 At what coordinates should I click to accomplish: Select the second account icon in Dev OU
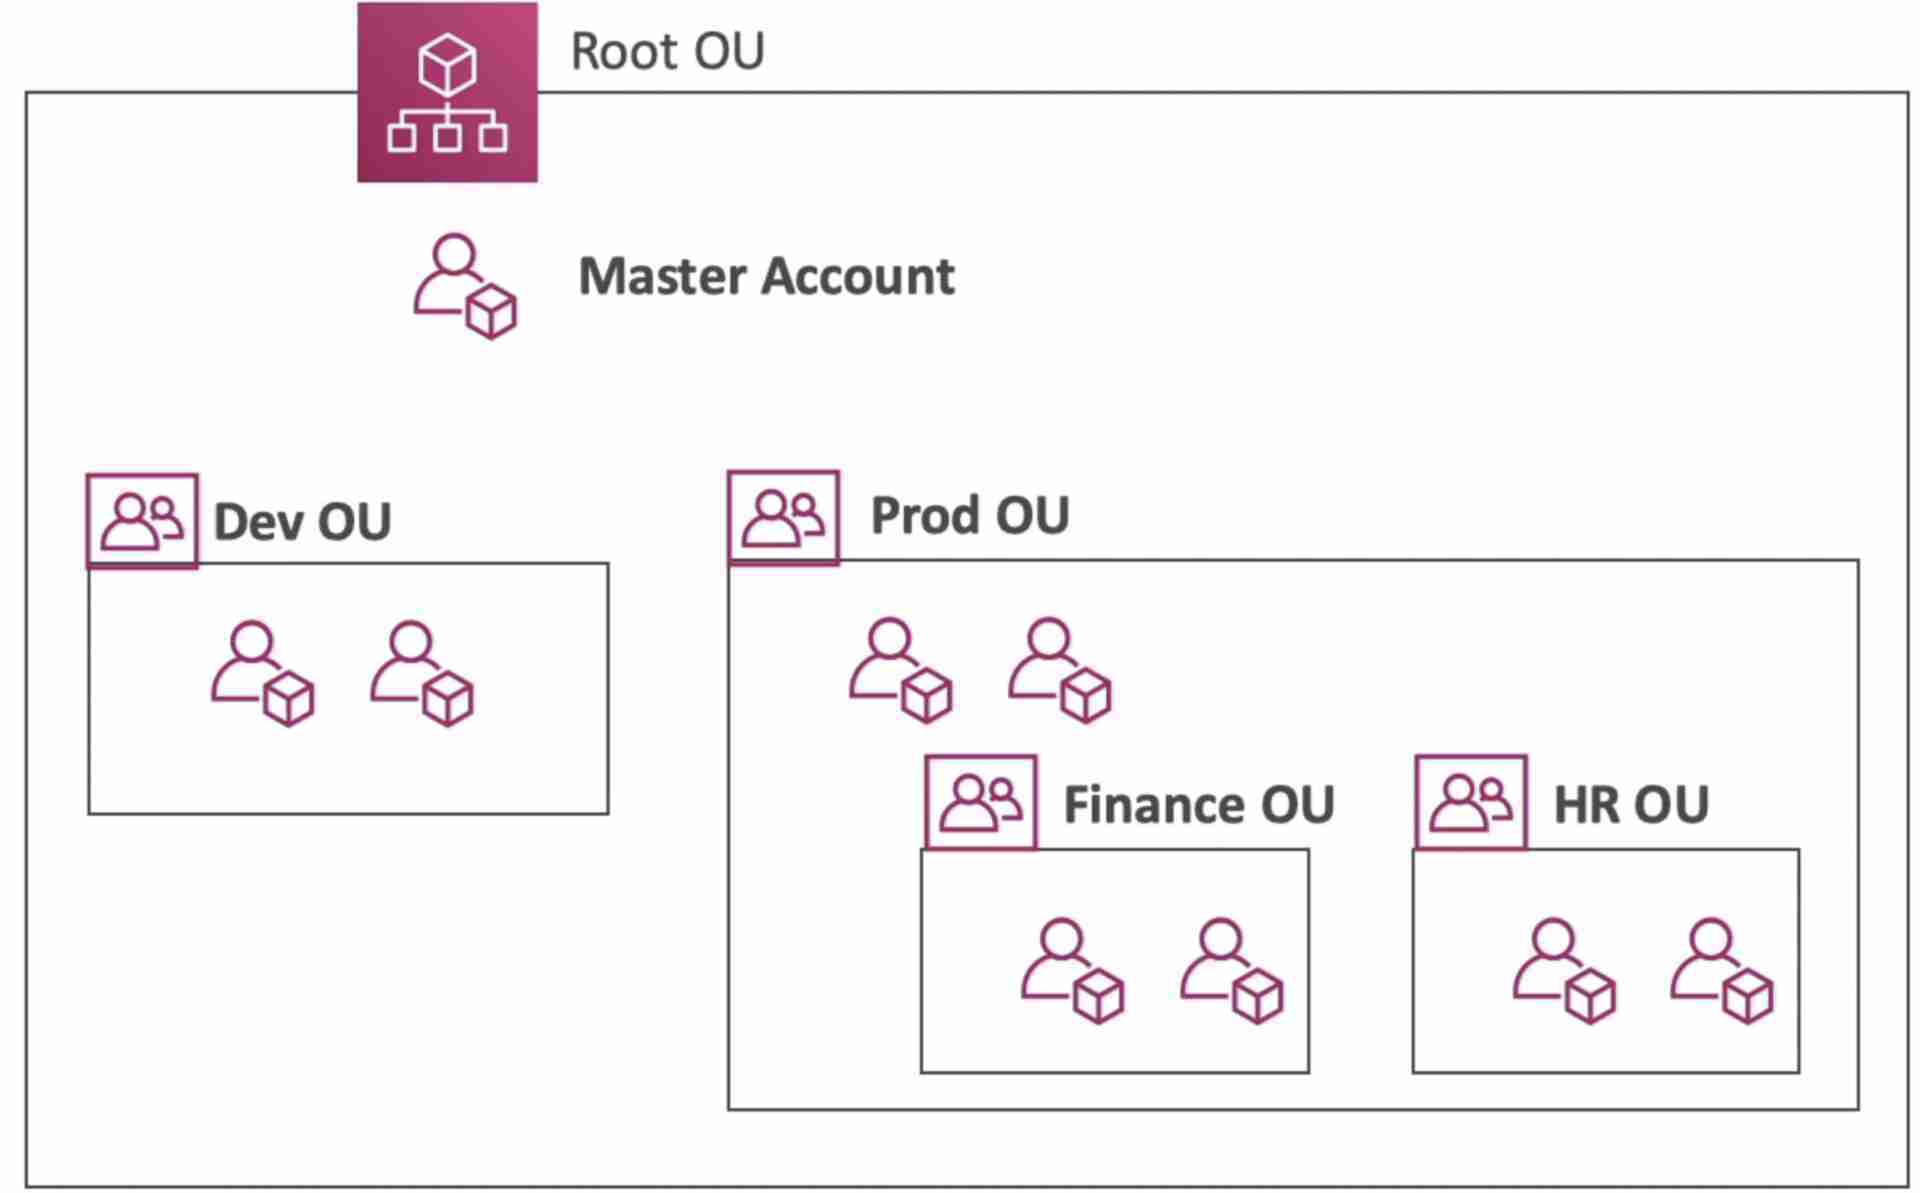422,673
